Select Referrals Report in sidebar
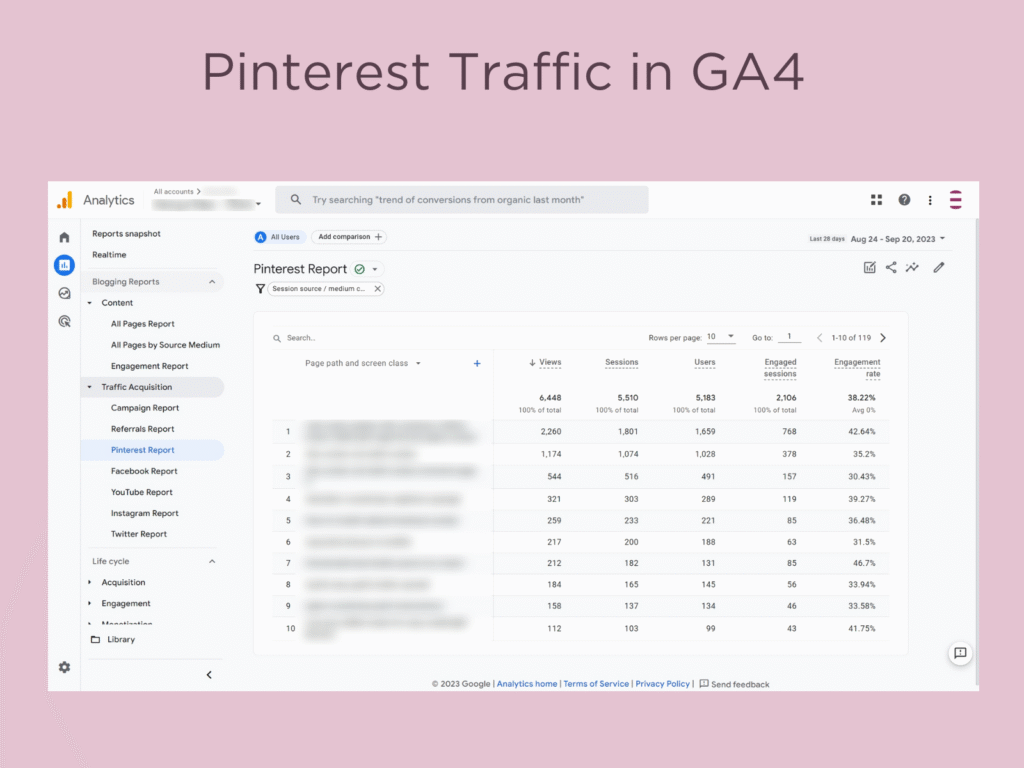Screen dimensions: 1024x768 142,429
